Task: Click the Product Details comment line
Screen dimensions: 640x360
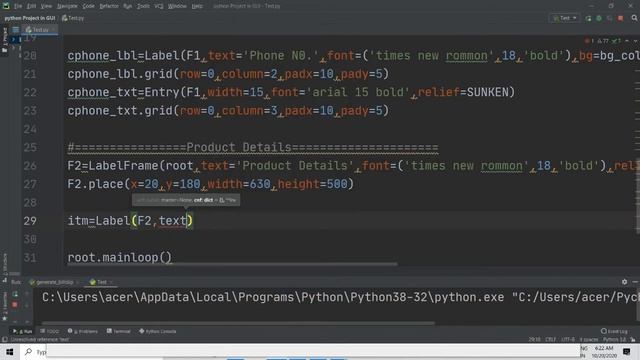Action: 253,147
